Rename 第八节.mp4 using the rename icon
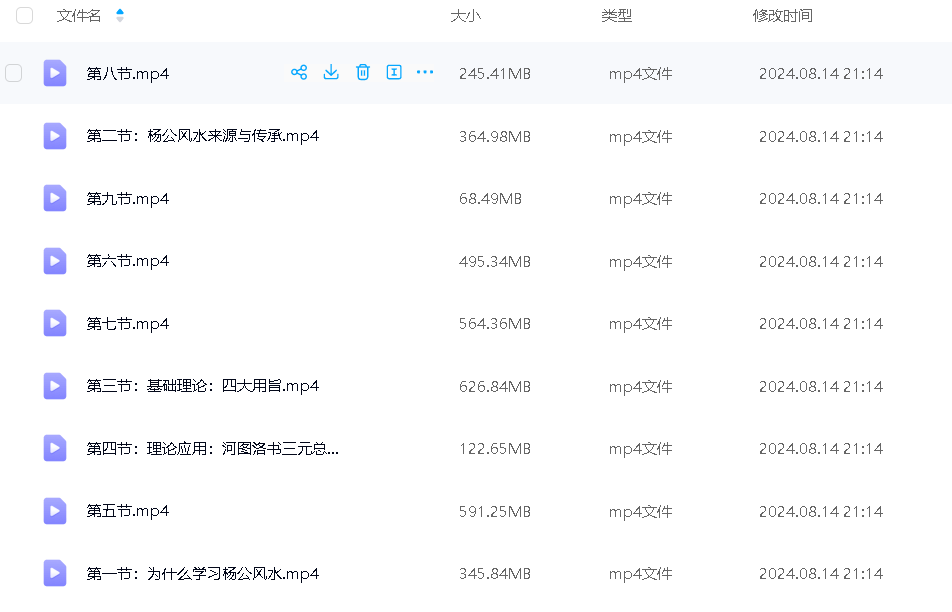This screenshot has height=612, width=952. point(394,72)
